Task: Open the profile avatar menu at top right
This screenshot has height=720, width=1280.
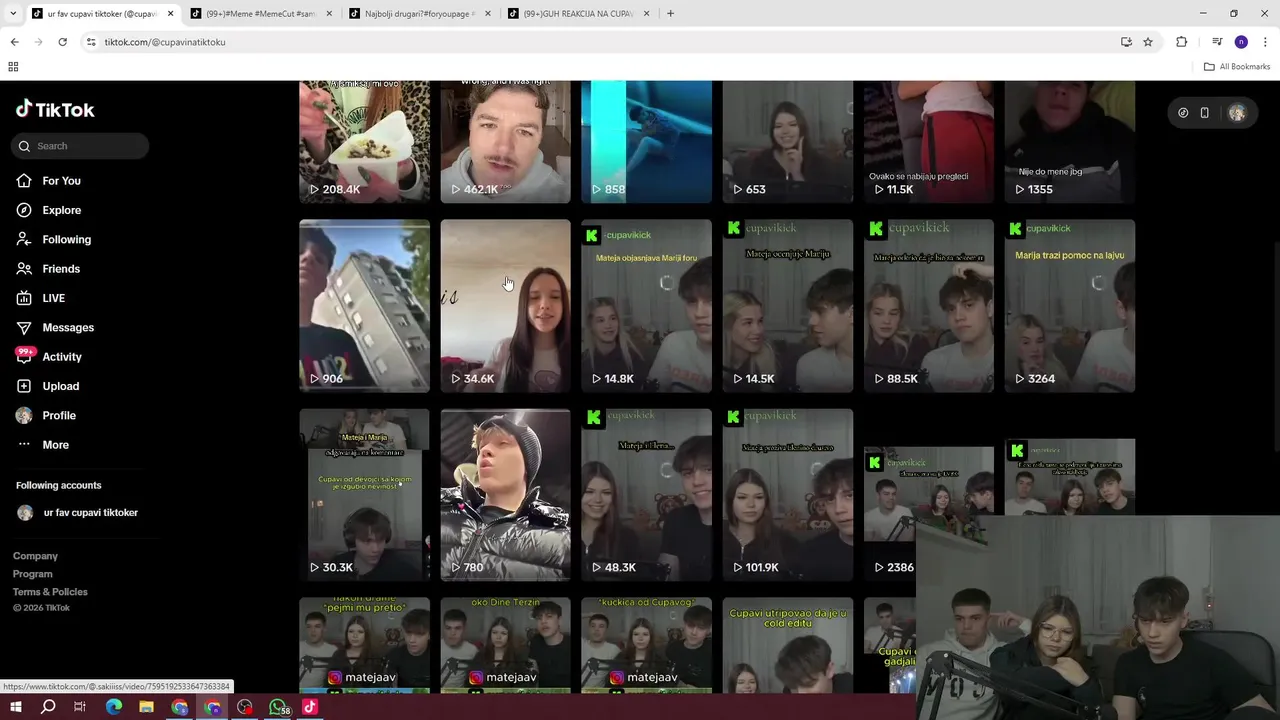Action: 1237,113
